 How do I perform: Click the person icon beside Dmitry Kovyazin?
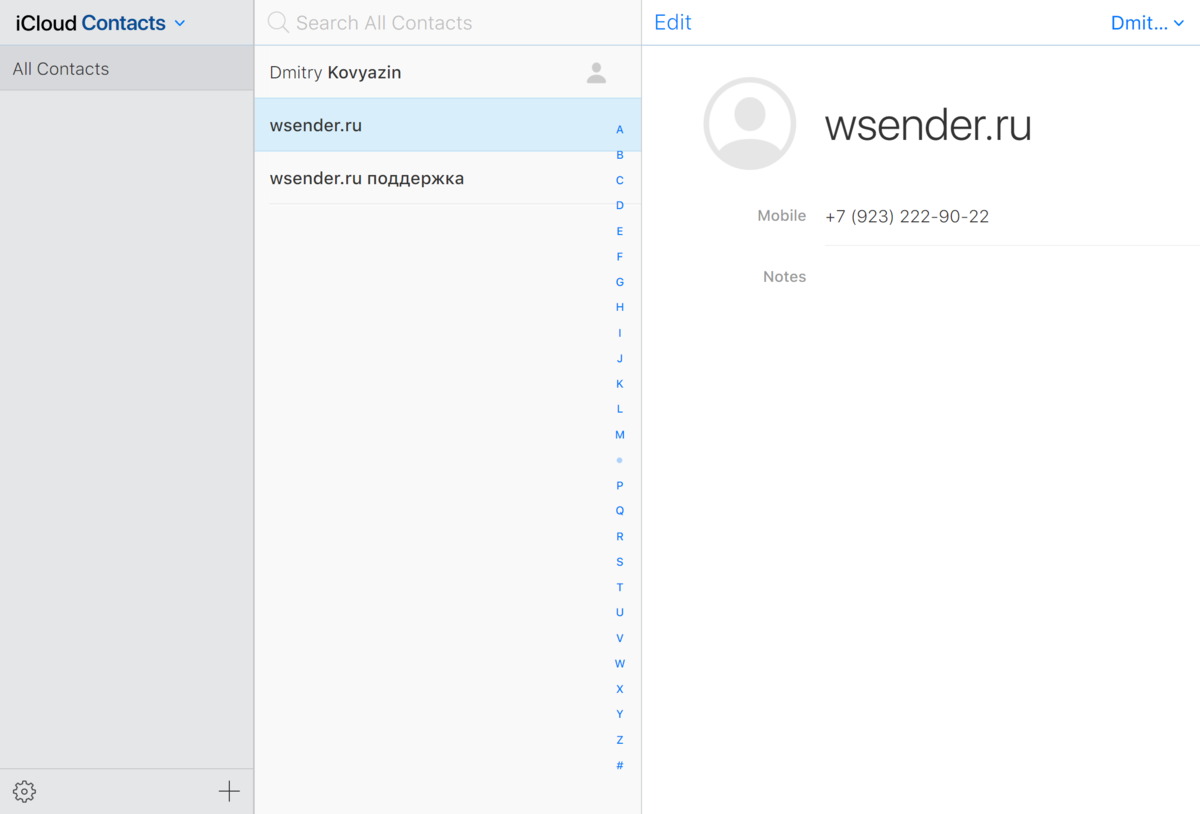[597, 73]
